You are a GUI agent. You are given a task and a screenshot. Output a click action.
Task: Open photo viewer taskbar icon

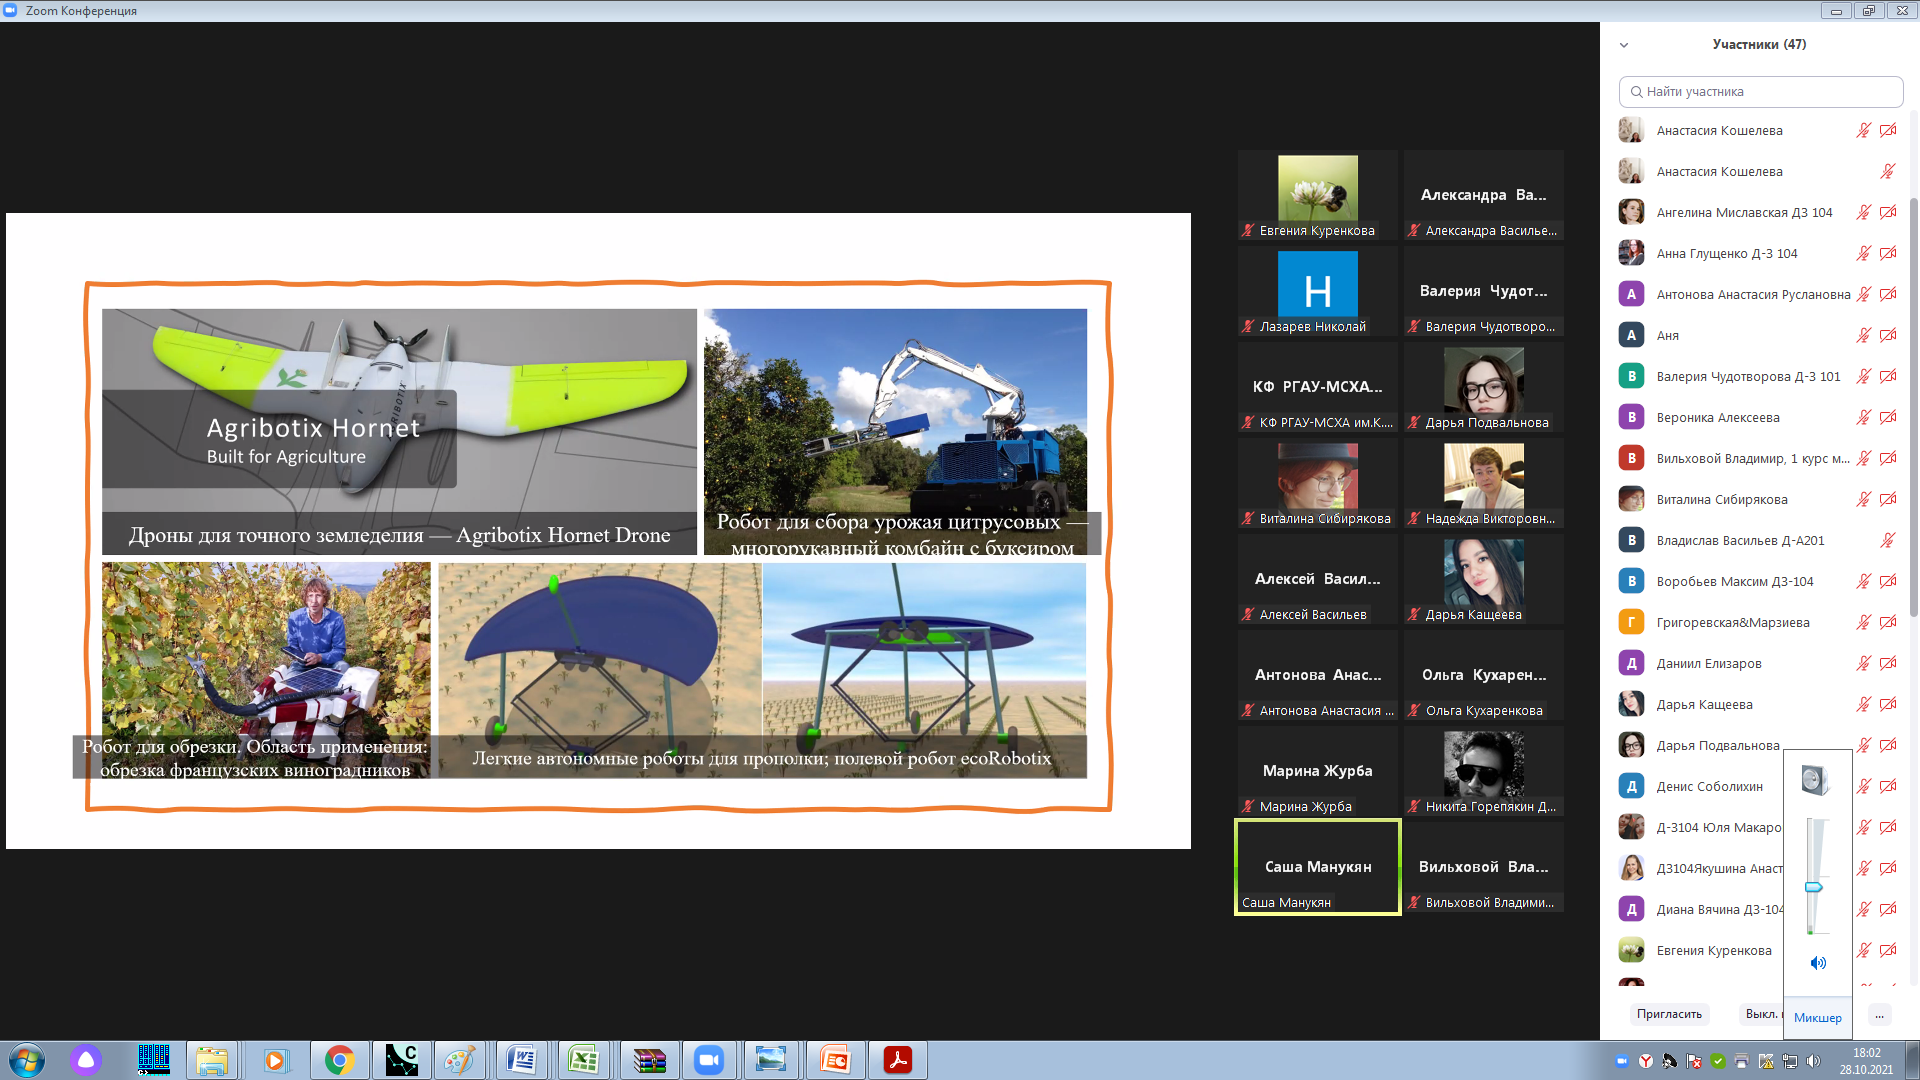pyautogui.click(x=771, y=1060)
